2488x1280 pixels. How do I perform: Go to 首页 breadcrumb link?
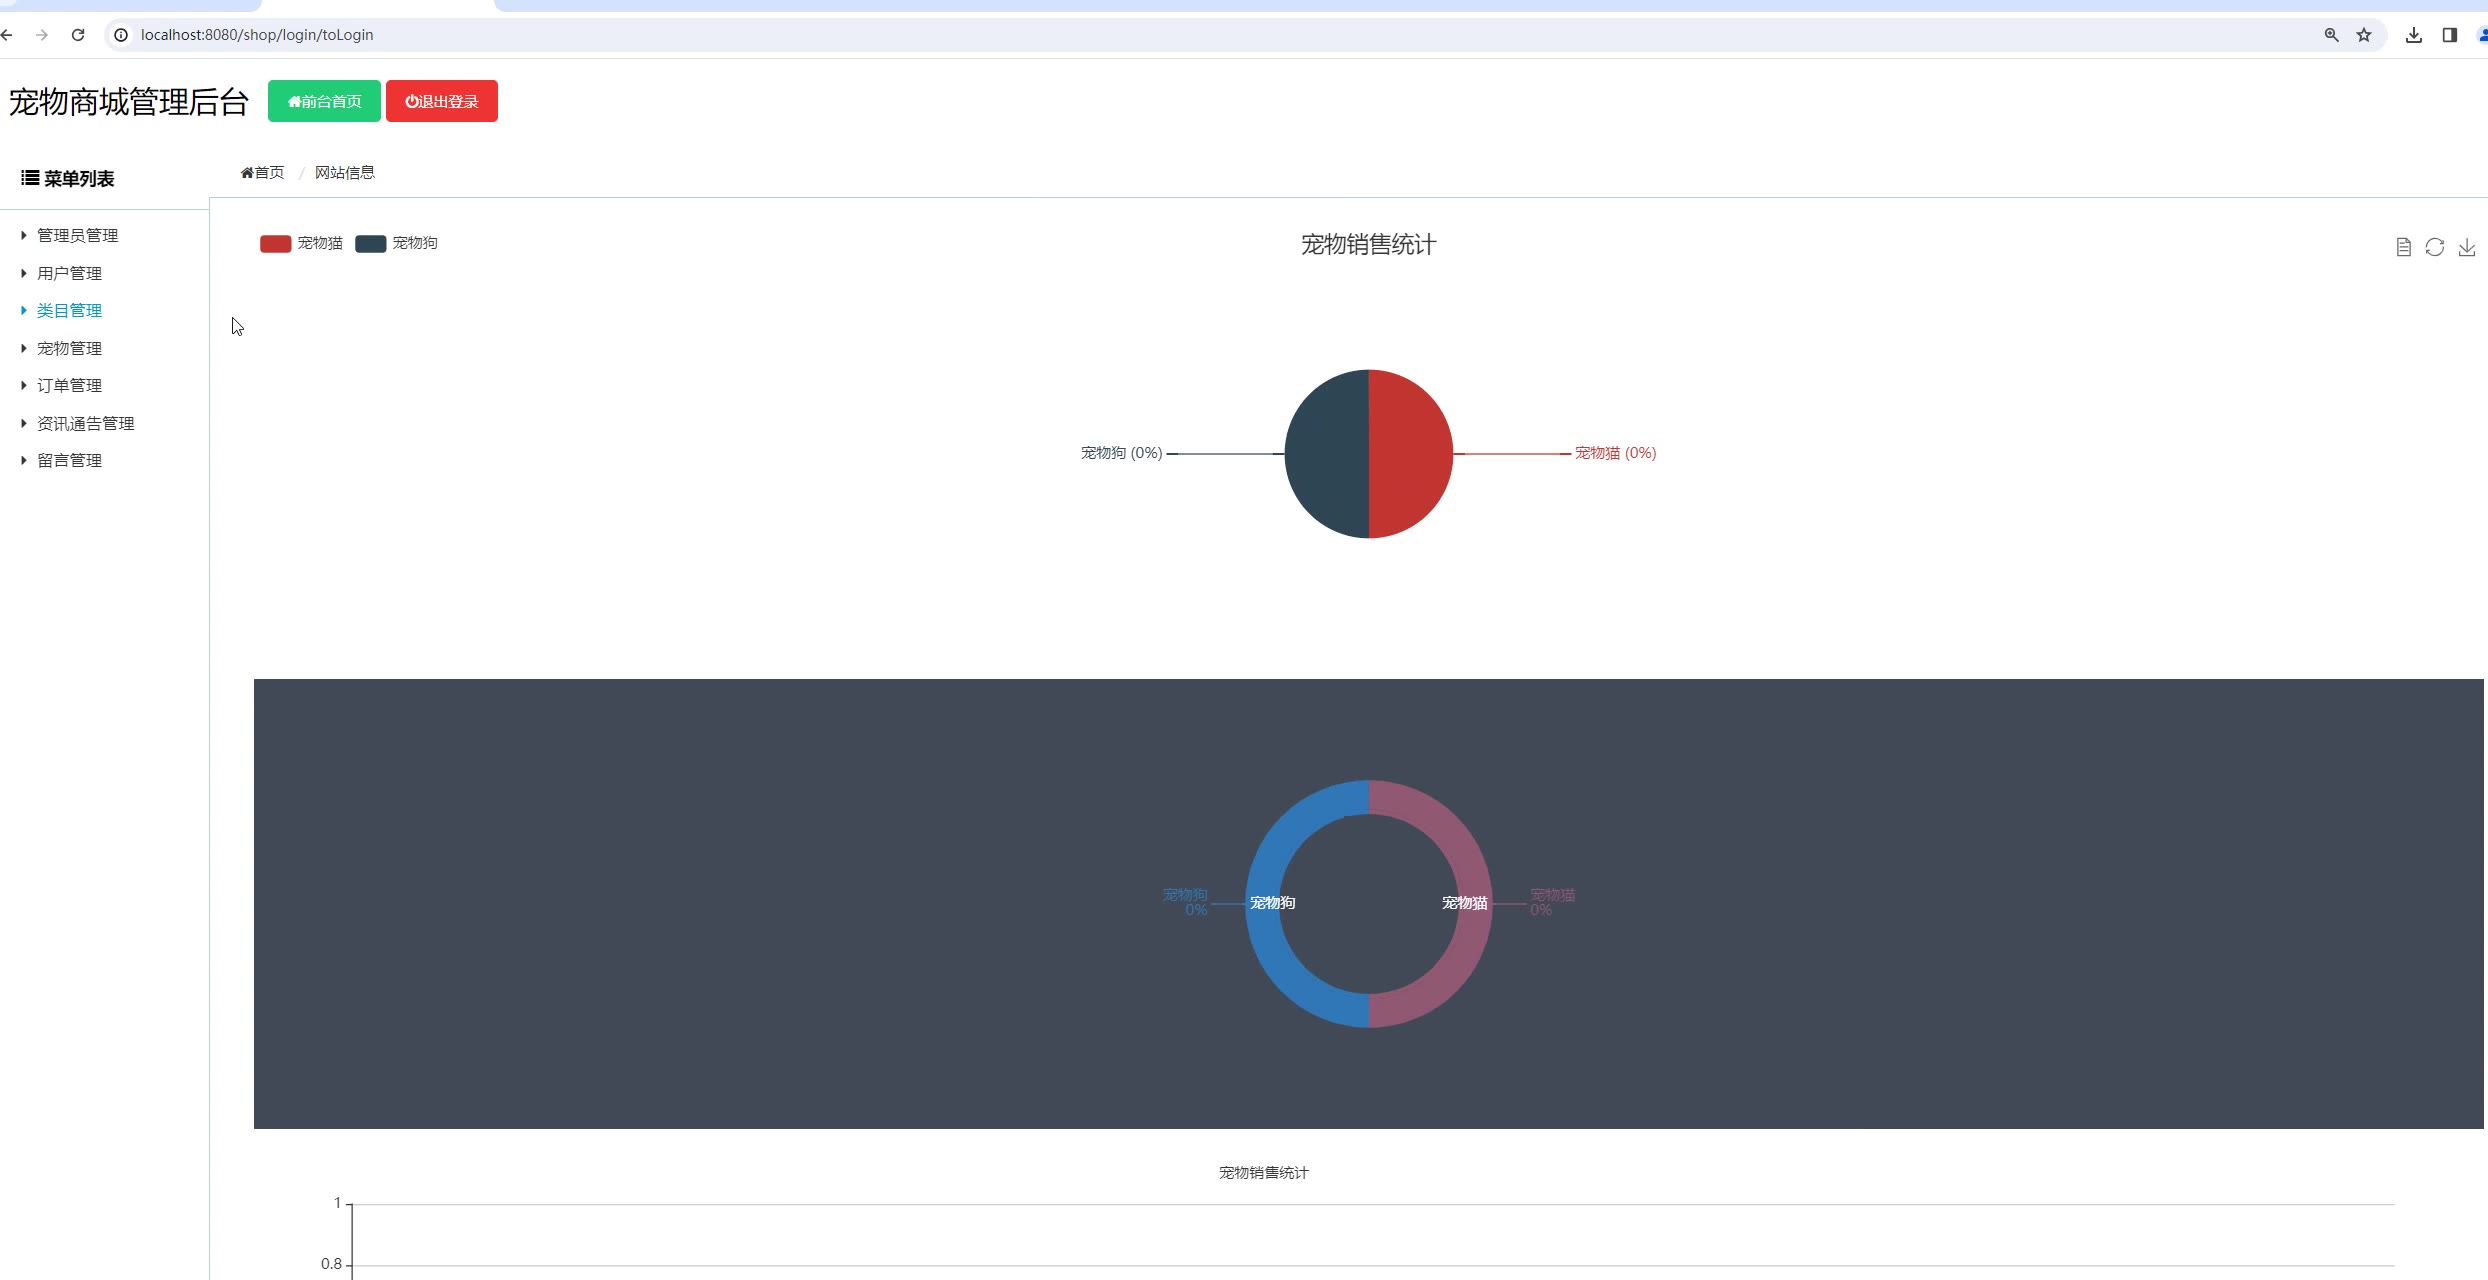click(x=262, y=172)
